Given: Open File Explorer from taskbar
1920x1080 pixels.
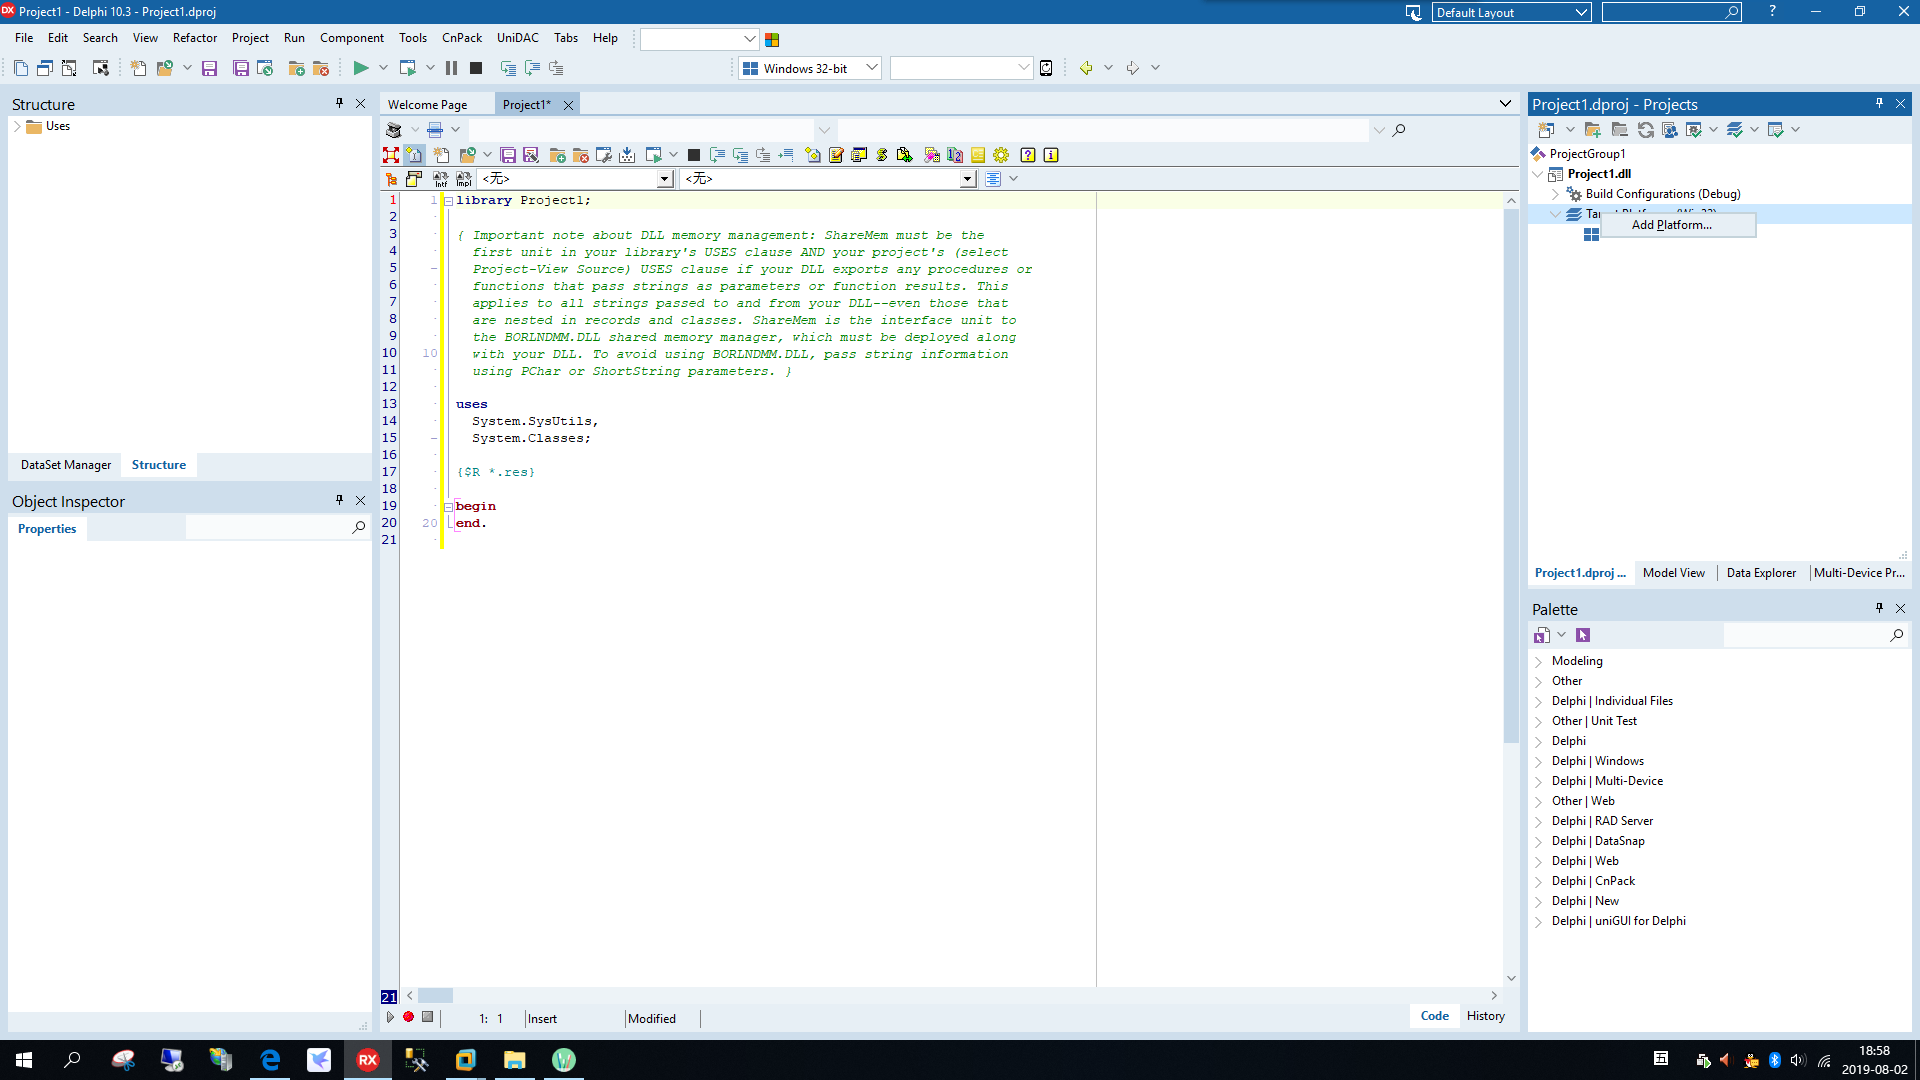Looking at the screenshot, I should coord(514,1060).
